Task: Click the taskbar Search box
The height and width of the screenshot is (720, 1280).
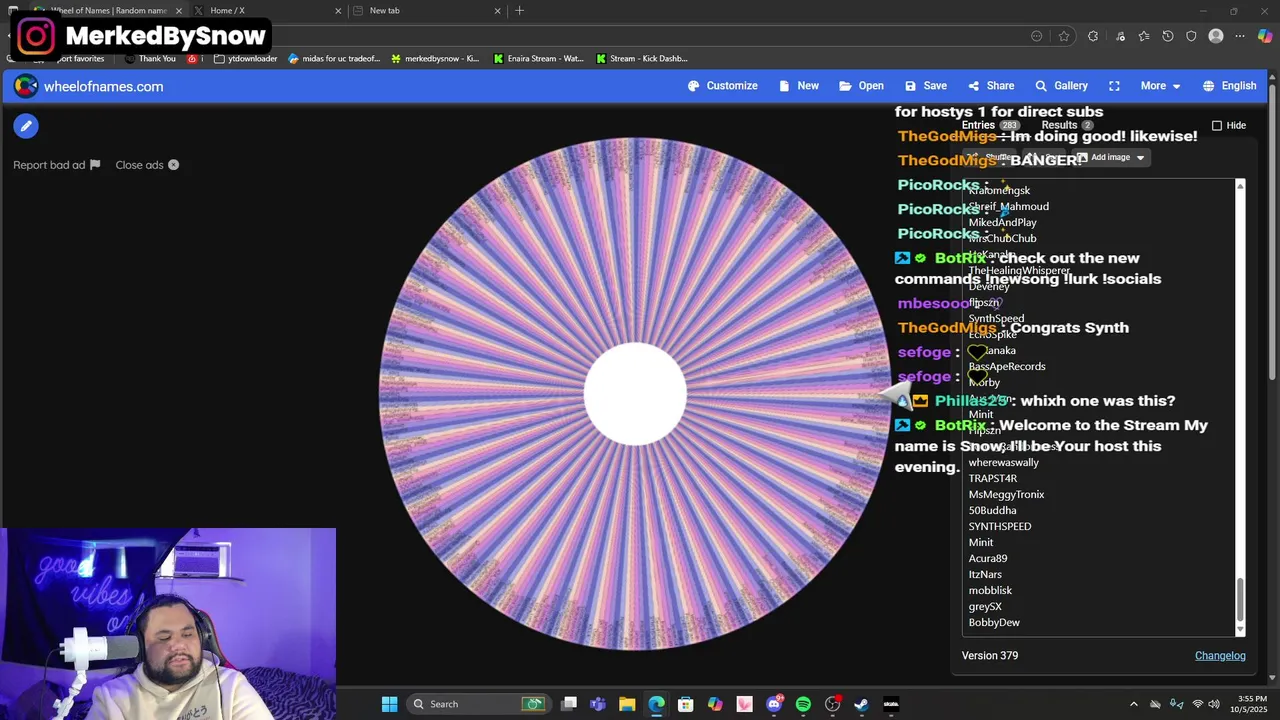Action: point(479,704)
